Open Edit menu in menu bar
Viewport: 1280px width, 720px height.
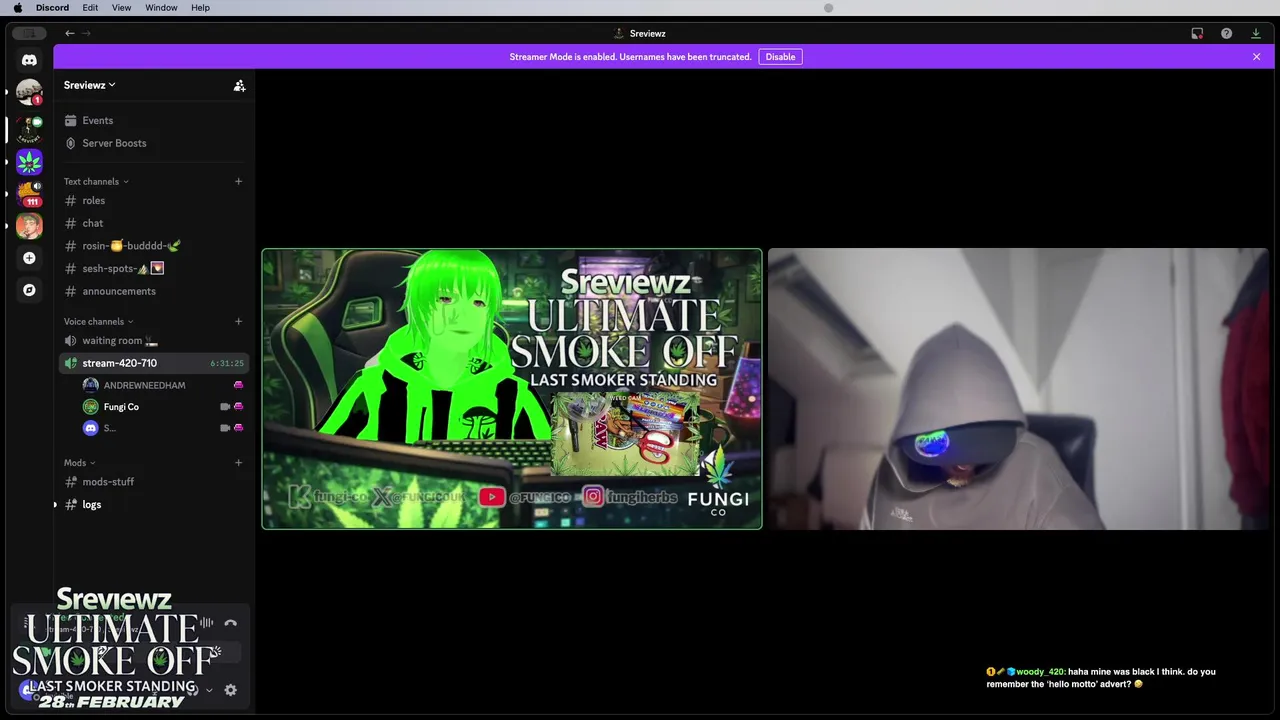(90, 7)
